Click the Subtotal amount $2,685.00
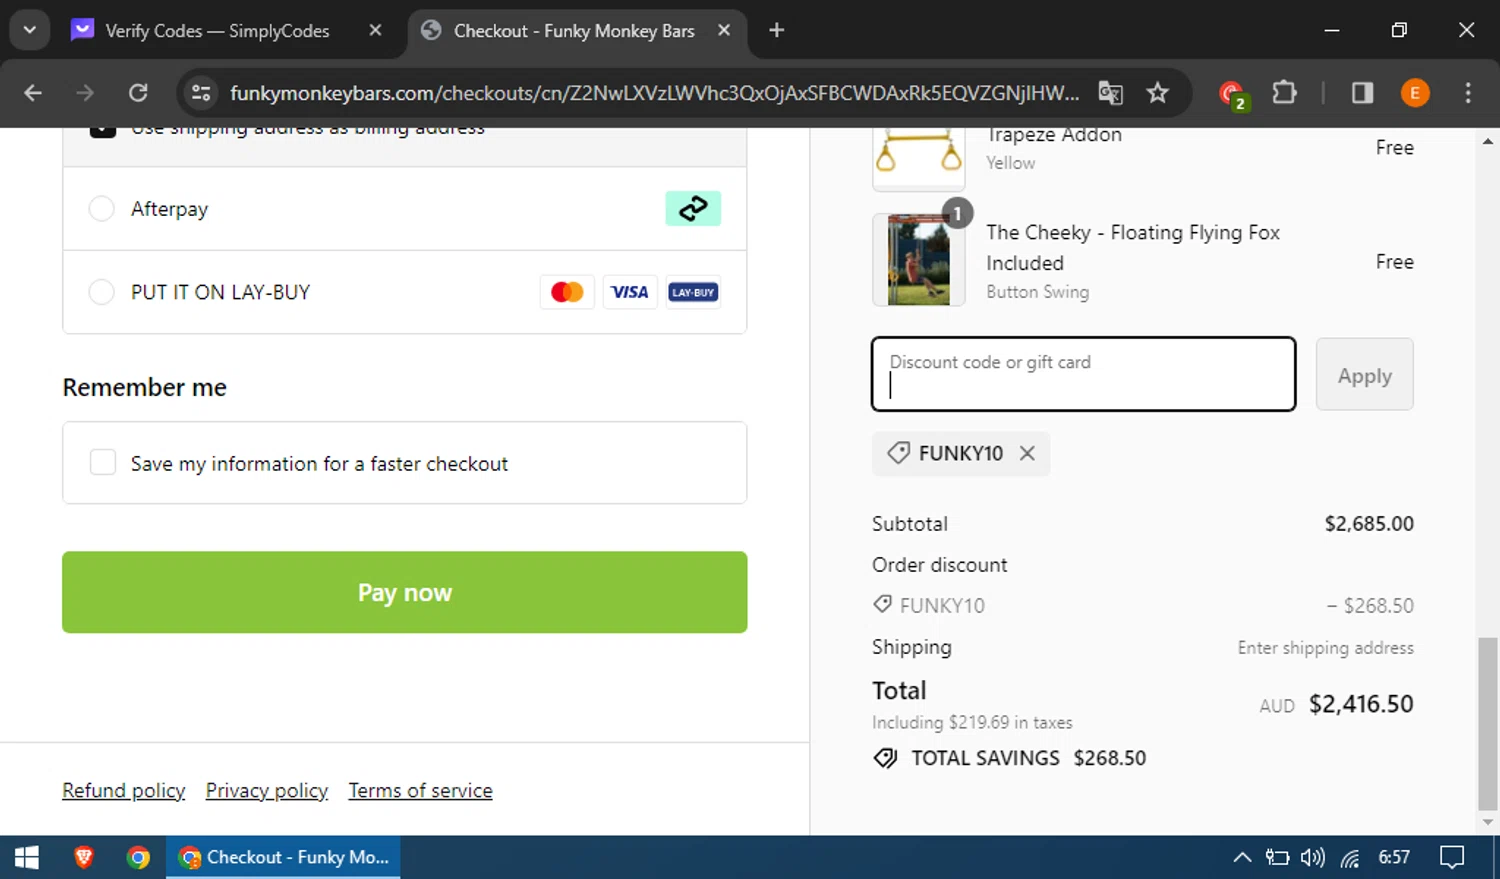The image size is (1500, 879). tap(1369, 523)
